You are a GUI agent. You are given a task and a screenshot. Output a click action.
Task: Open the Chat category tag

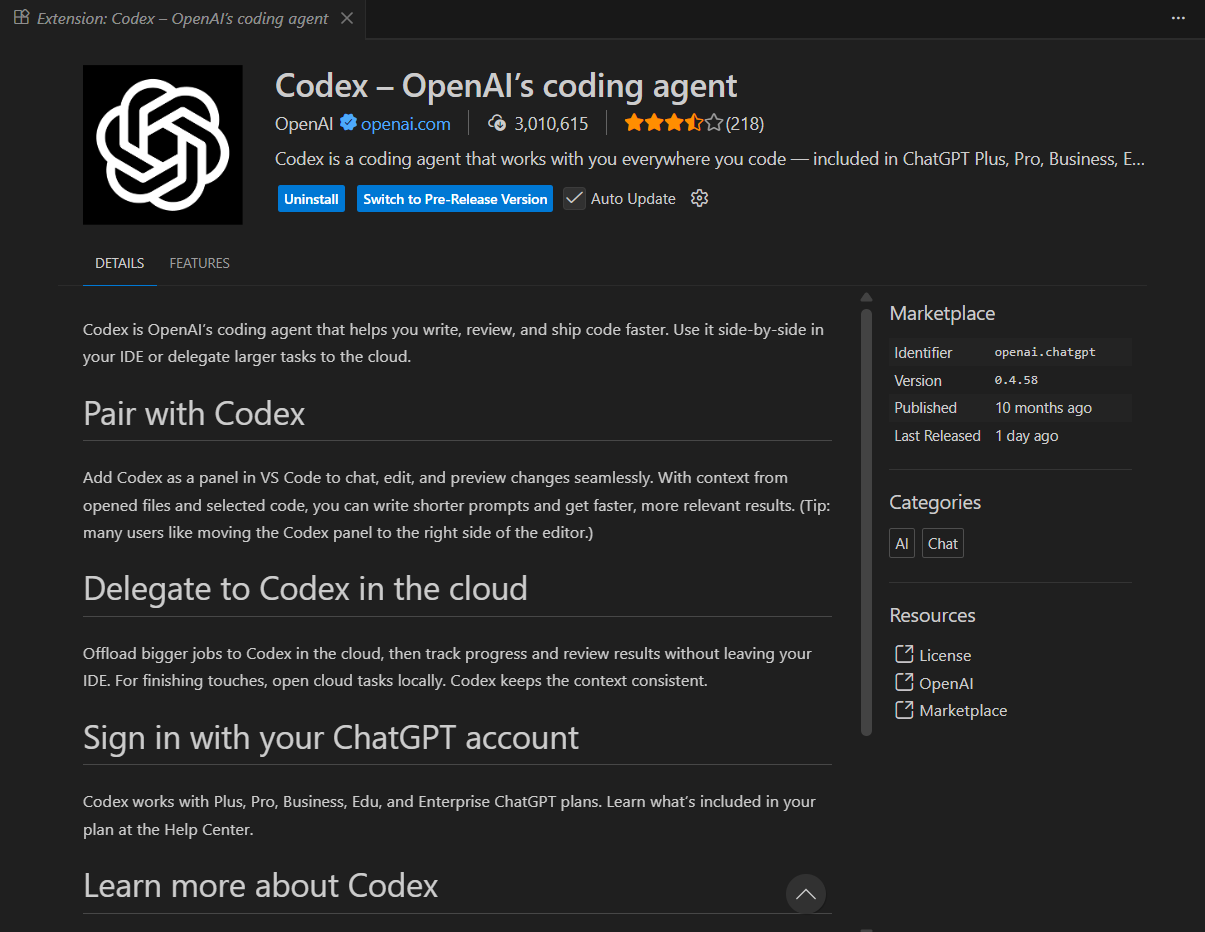pyautogui.click(x=943, y=543)
